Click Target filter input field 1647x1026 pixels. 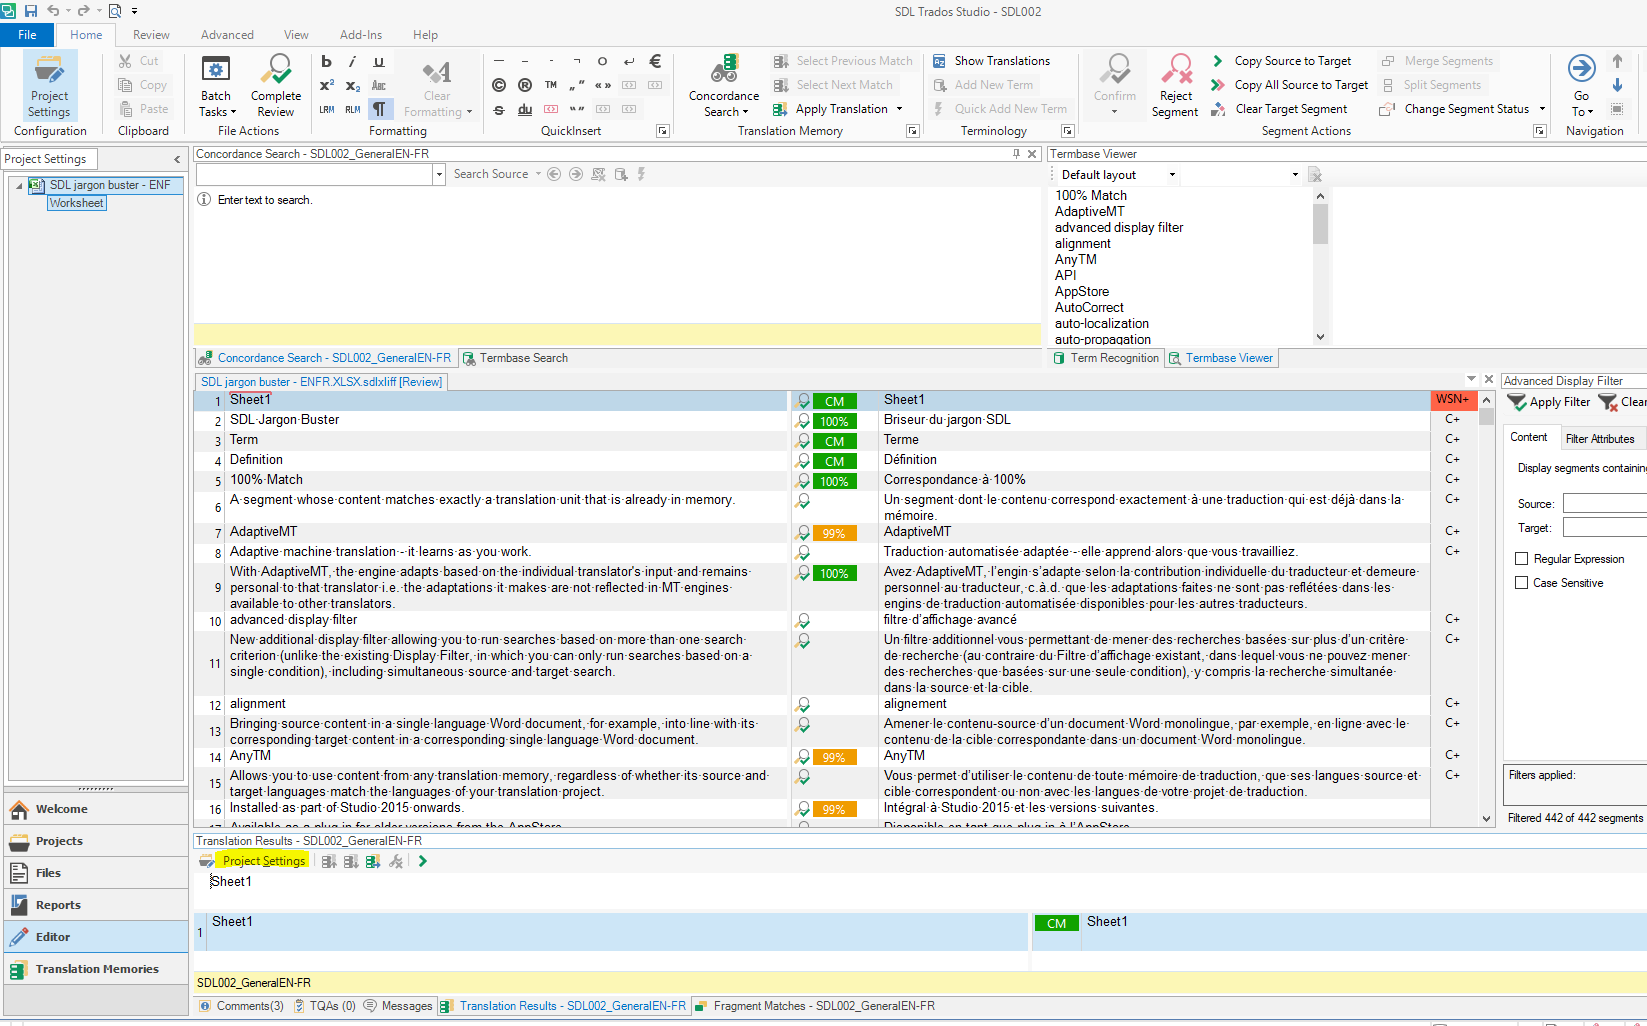[x=1604, y=527]
